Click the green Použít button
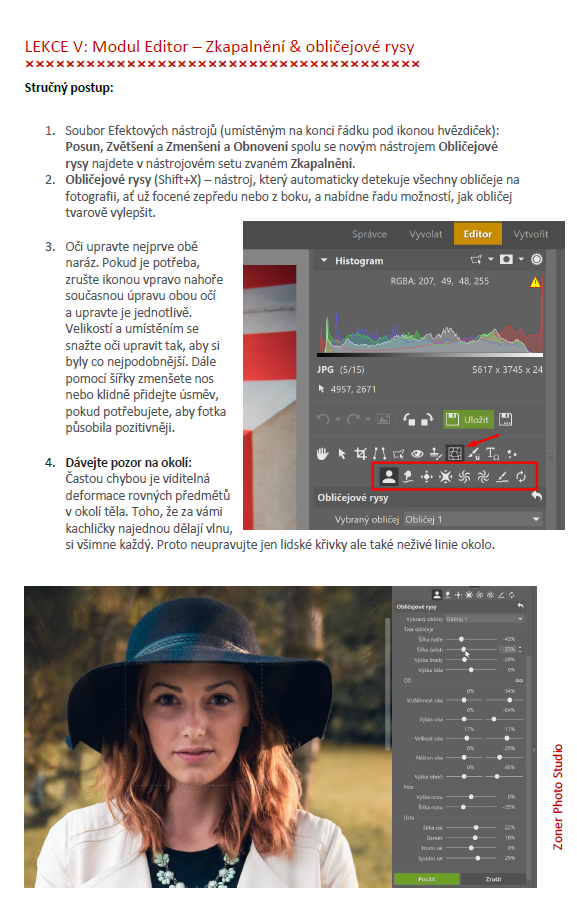The width and height of the screenshot is (577, 902). (426, 879)
